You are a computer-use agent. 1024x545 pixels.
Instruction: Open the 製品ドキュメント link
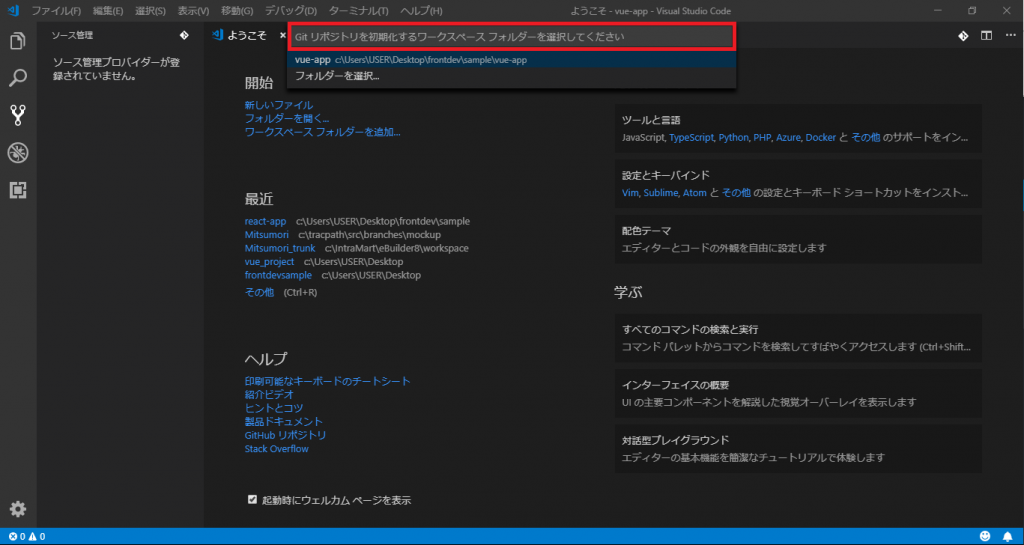pyautogui.click(x=283, y=422)
